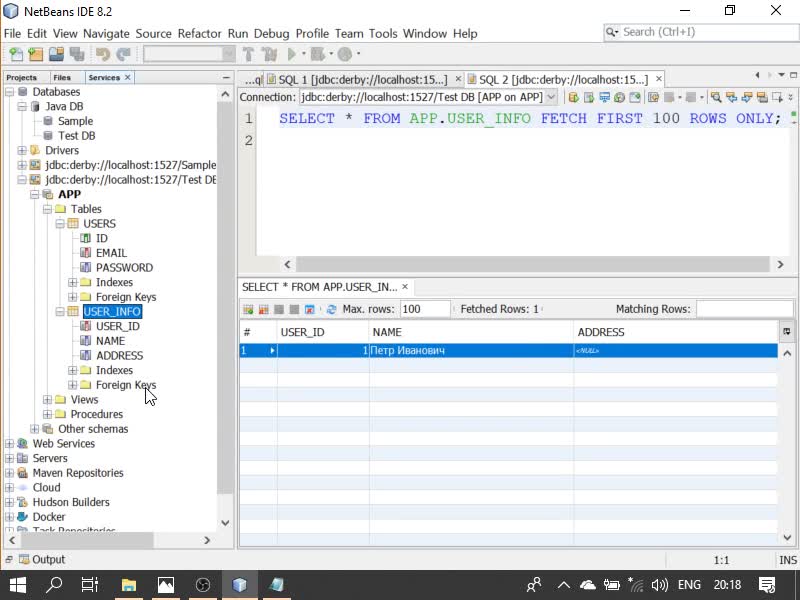Click the Refresh Records icon
Viewport: 800px width, 600px height.
point(332,309)
